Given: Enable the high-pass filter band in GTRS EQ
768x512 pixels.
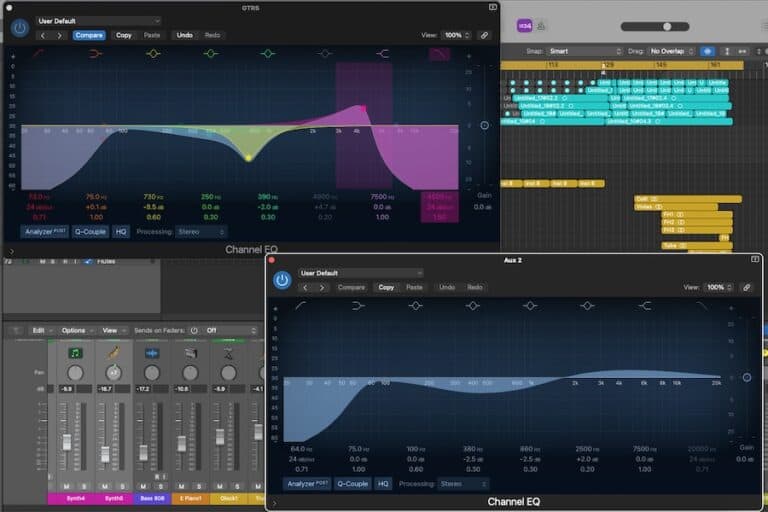Looking at the screenshot, I should [x=38, y=53].
